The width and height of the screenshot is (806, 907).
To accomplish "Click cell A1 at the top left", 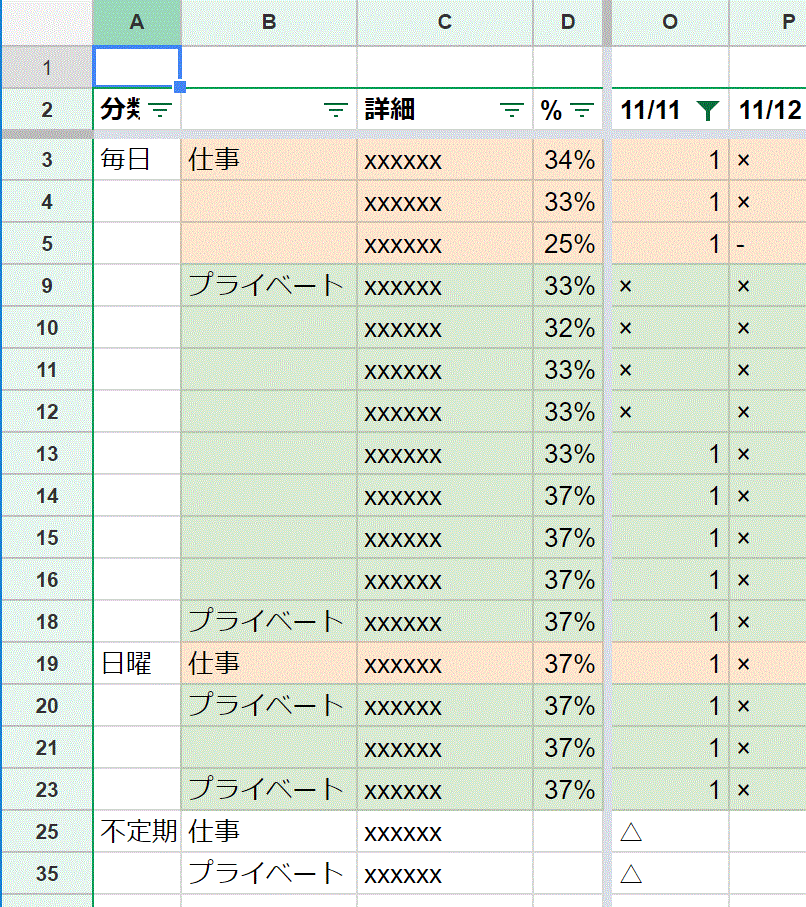I will click(x=136, y=66).
